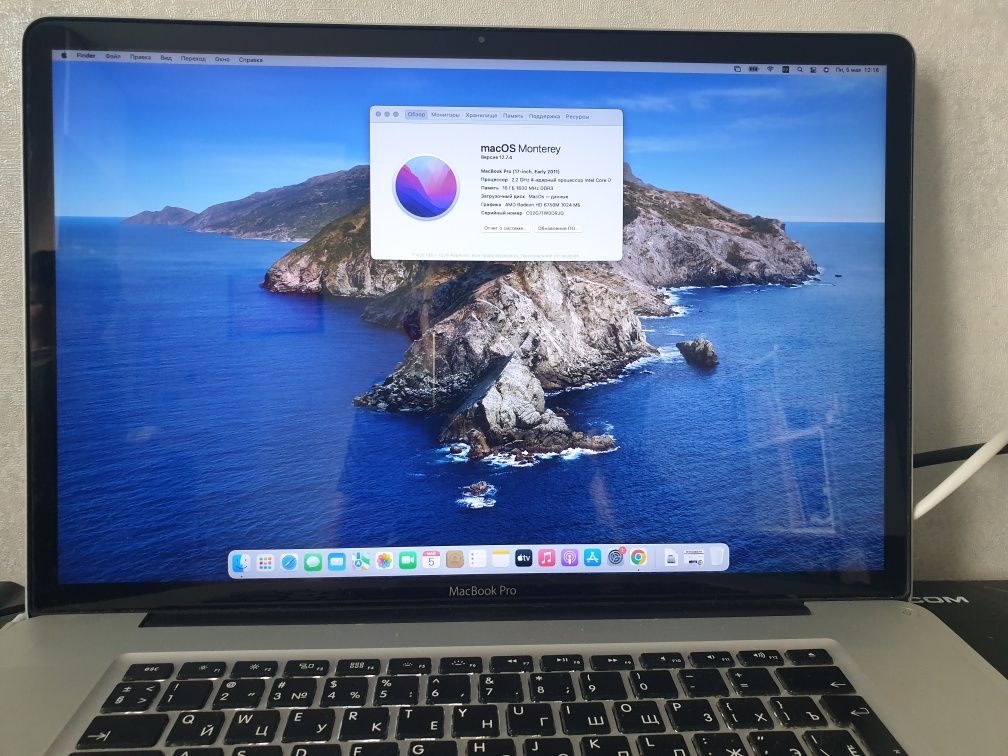Open Finder from the dock
Image resolution: width=1008 pixels, height=756 pixels.
tap(240, 562)
